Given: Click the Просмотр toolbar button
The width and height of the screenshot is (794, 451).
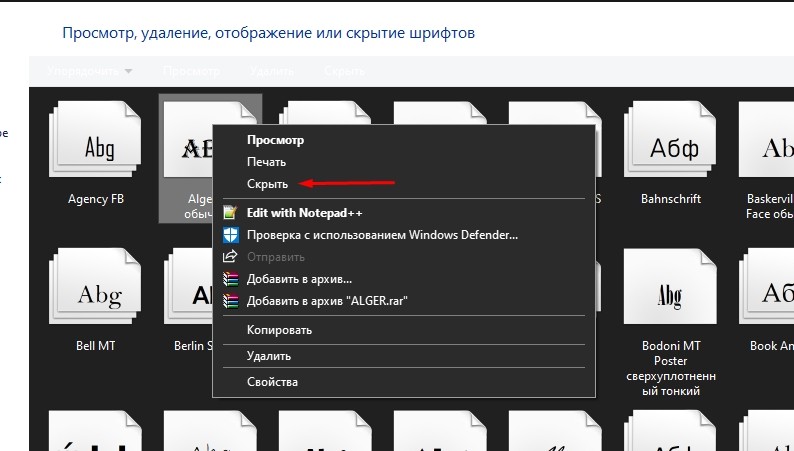Looking at the screenshot, I should [191, 71].
